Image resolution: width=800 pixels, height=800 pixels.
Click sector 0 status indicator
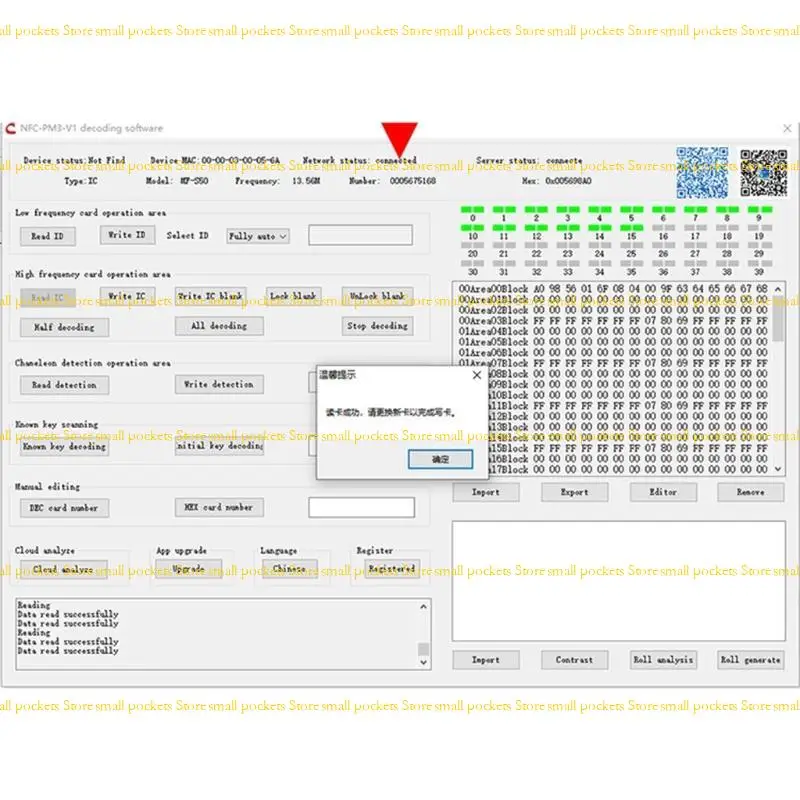[472, 210]
